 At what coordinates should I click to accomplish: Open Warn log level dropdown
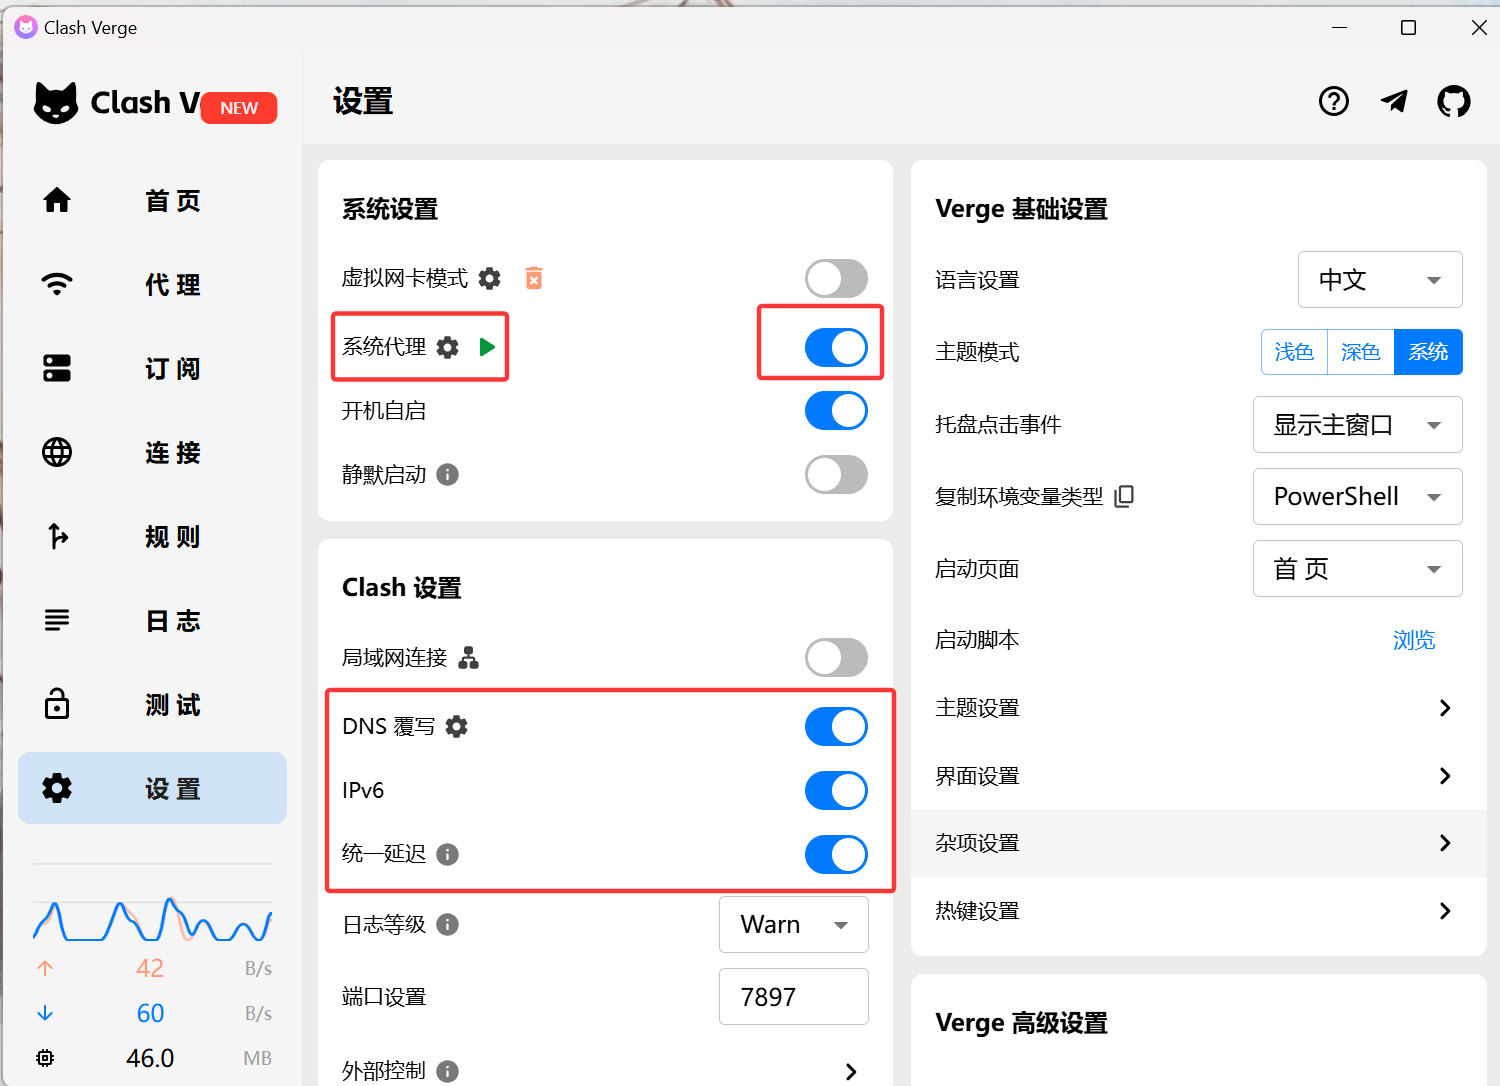794,924
